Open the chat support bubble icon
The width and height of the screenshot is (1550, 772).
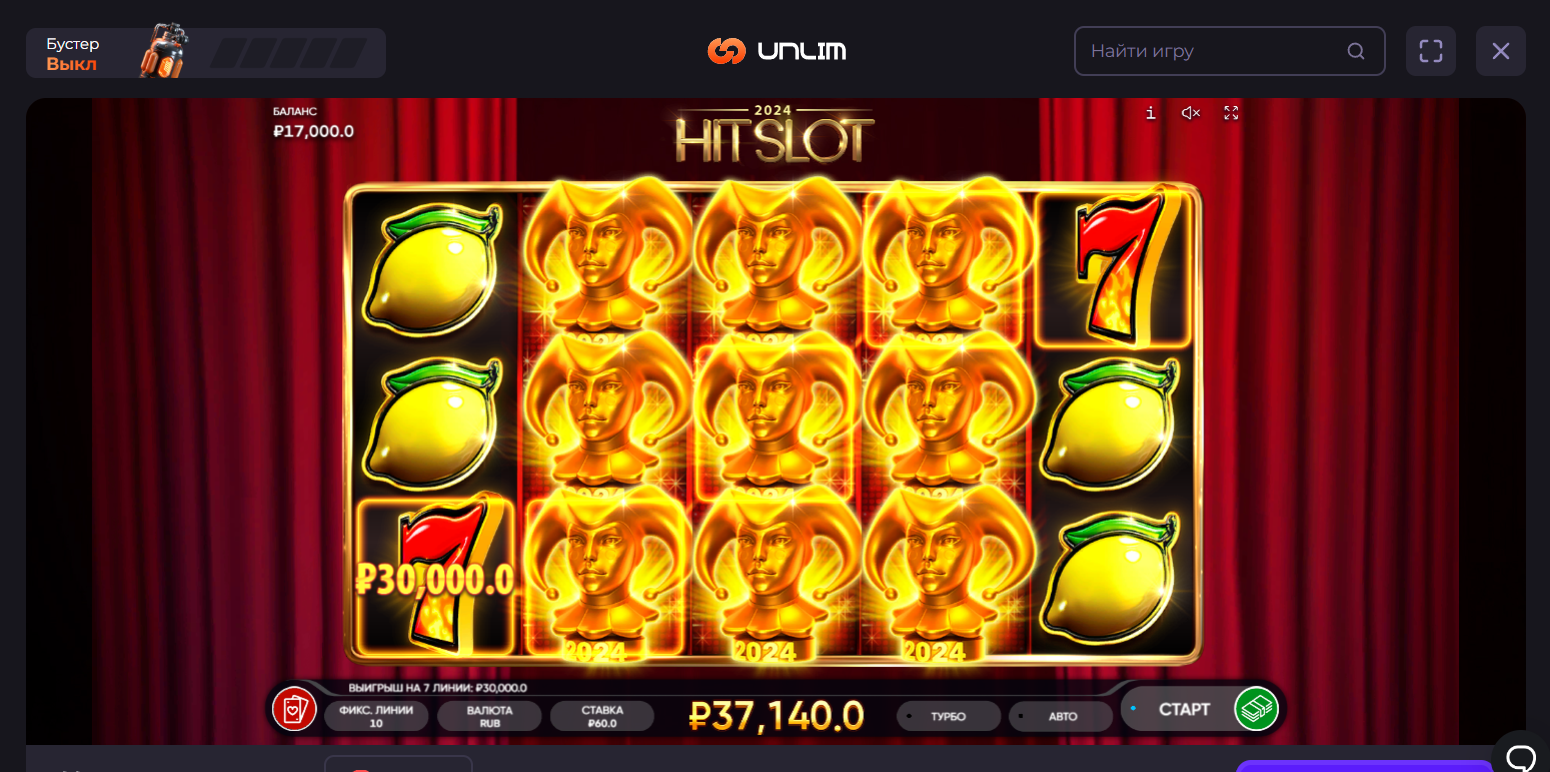click(x=1521, y=755)
